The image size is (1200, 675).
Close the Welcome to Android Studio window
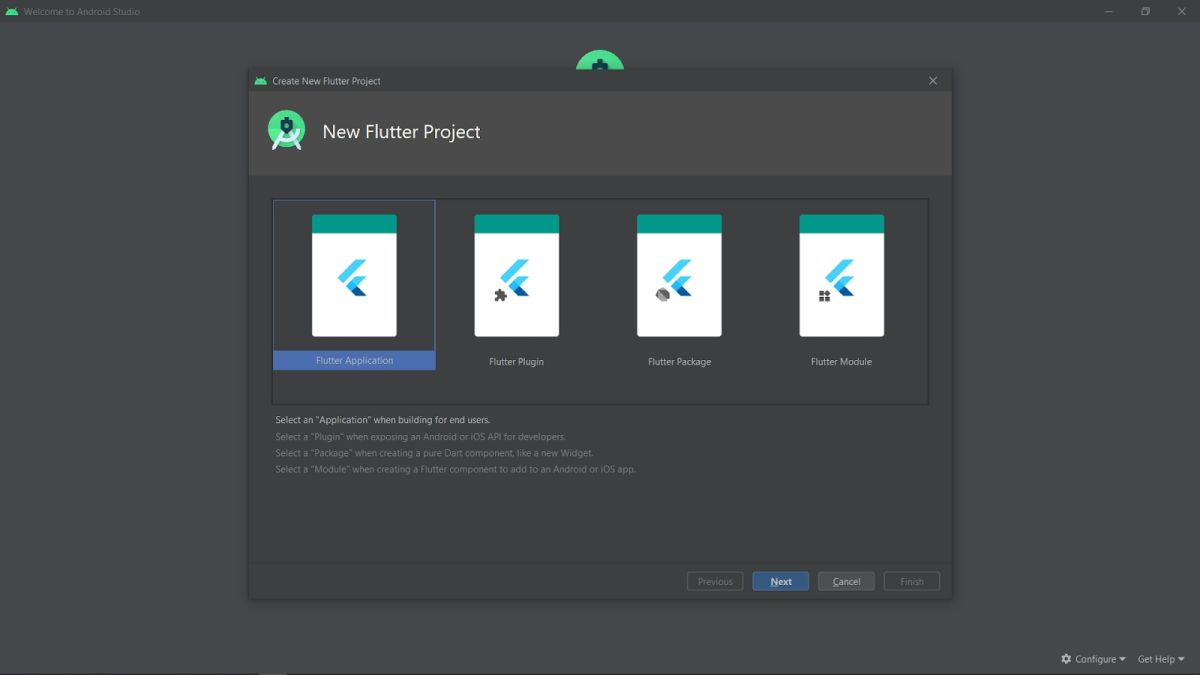pyautogui.click(x=1181, y=12)
